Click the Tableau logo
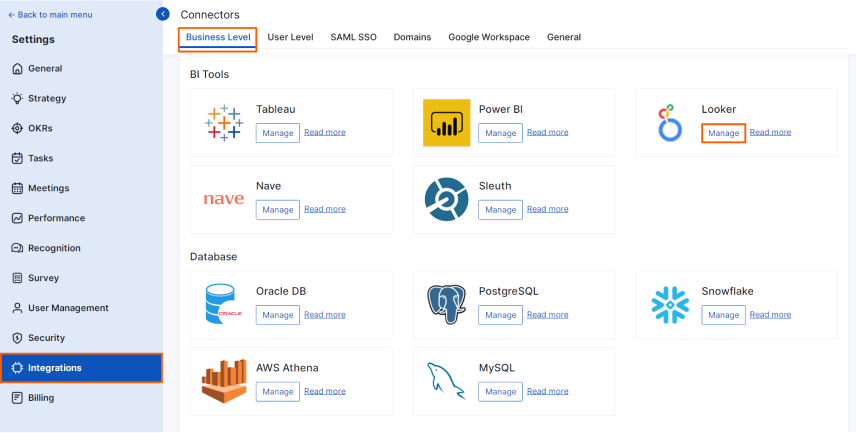This screenshot has width=856, height=433. coord(223,123)
